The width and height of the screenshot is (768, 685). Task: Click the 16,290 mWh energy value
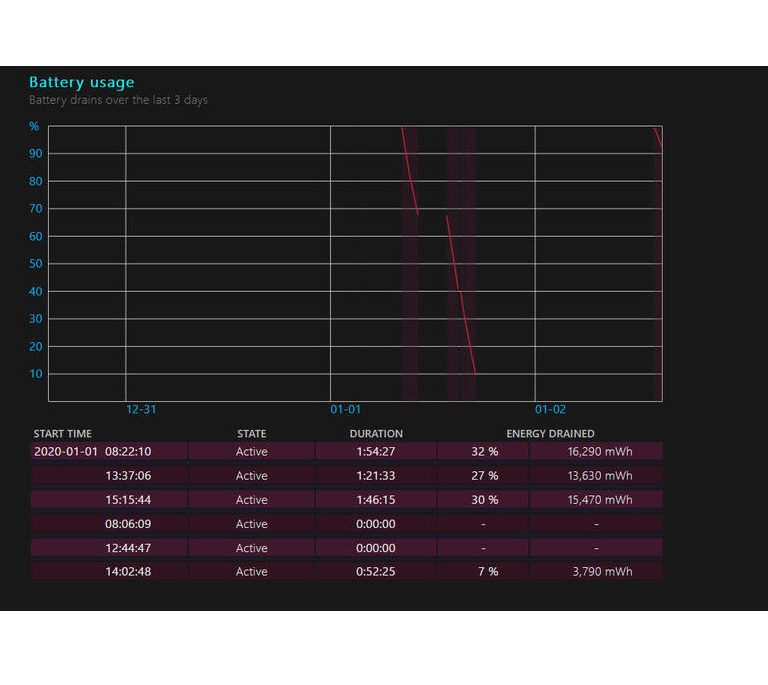pyautogui.click(x=600, y=451)
